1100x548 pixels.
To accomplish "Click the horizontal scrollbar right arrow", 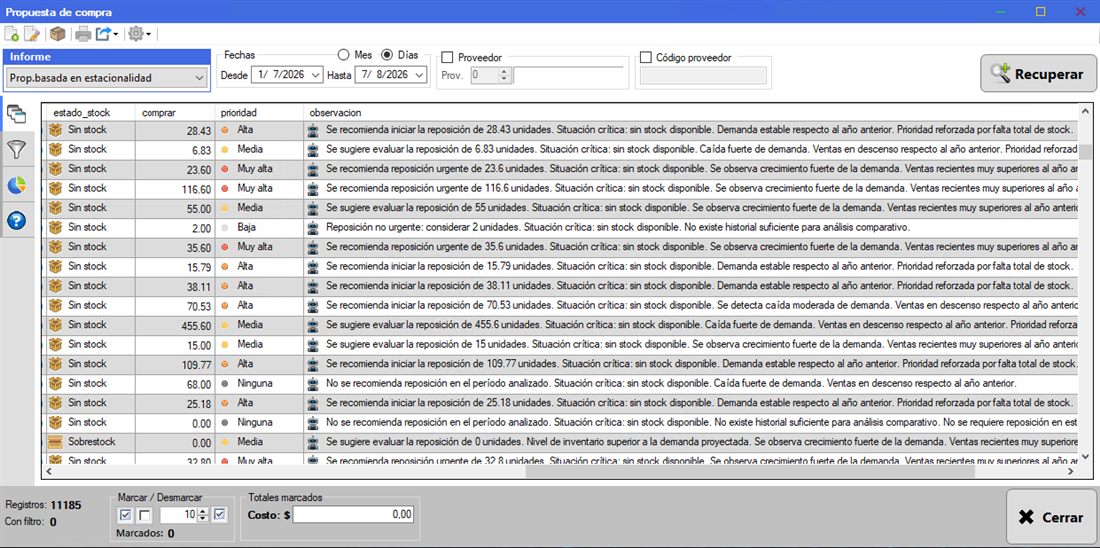I will pyautogui.click(x=1071, y=472).
